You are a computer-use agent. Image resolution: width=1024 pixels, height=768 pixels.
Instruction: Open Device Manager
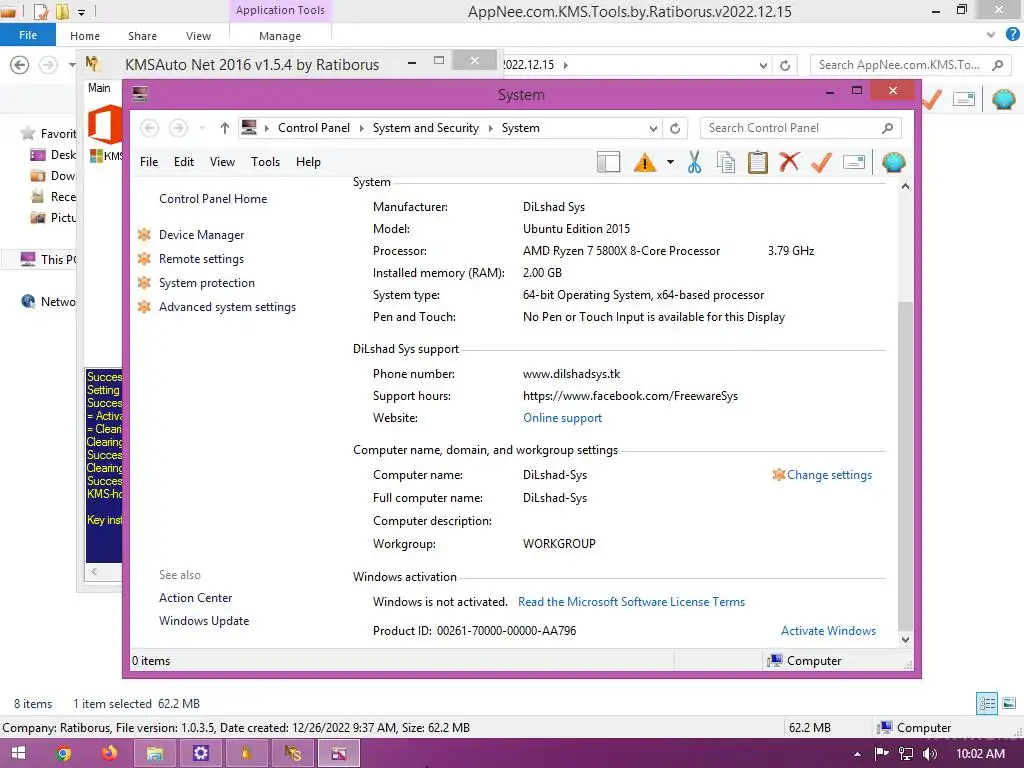(201, 234)
